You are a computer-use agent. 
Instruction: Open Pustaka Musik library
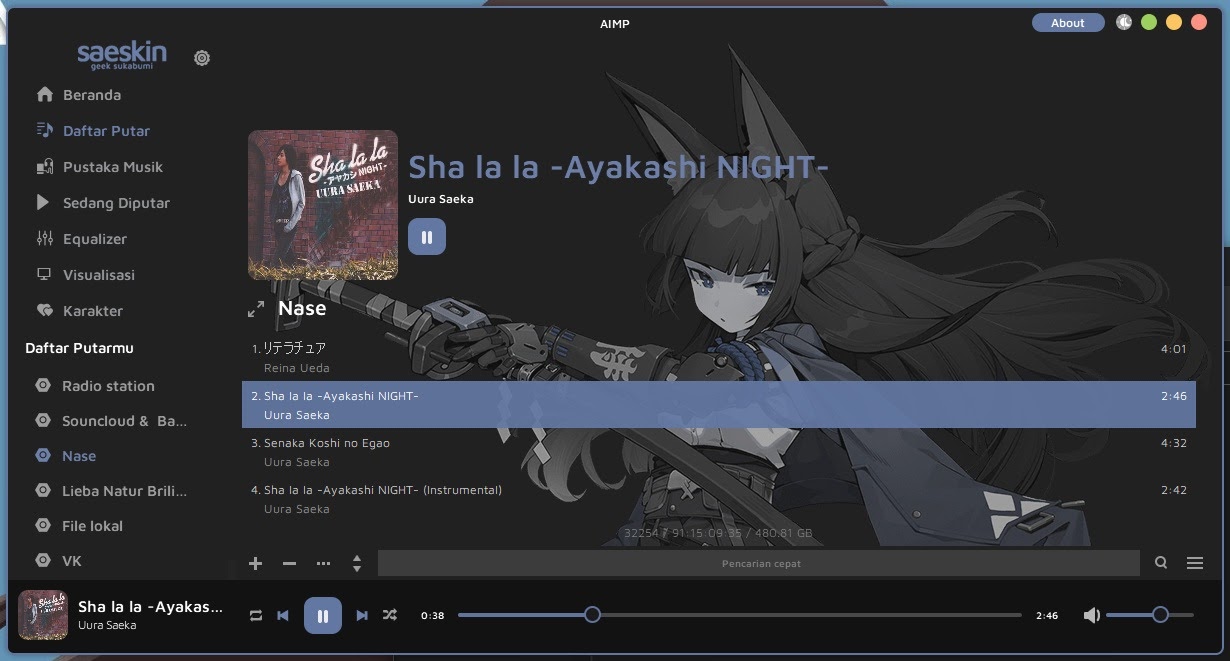point(98,167)
